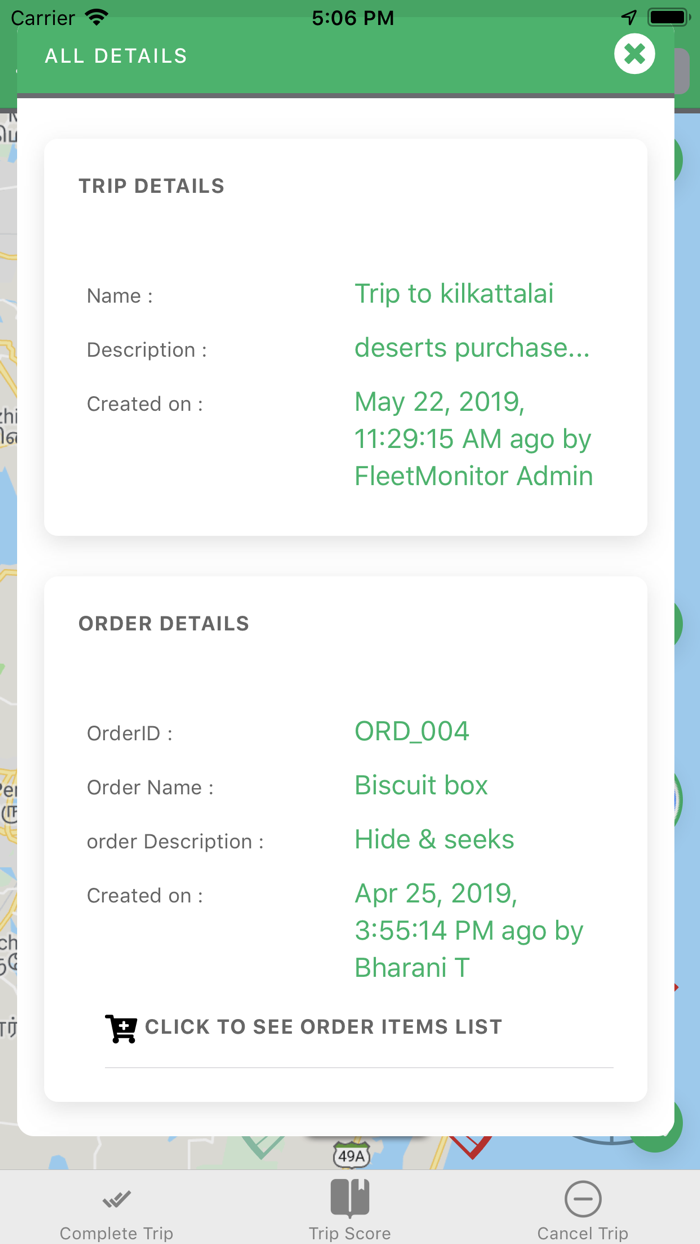Screen dimensions: 700x1244
Task: Tap the 49A route marker on map
Action: [351, 1155]
